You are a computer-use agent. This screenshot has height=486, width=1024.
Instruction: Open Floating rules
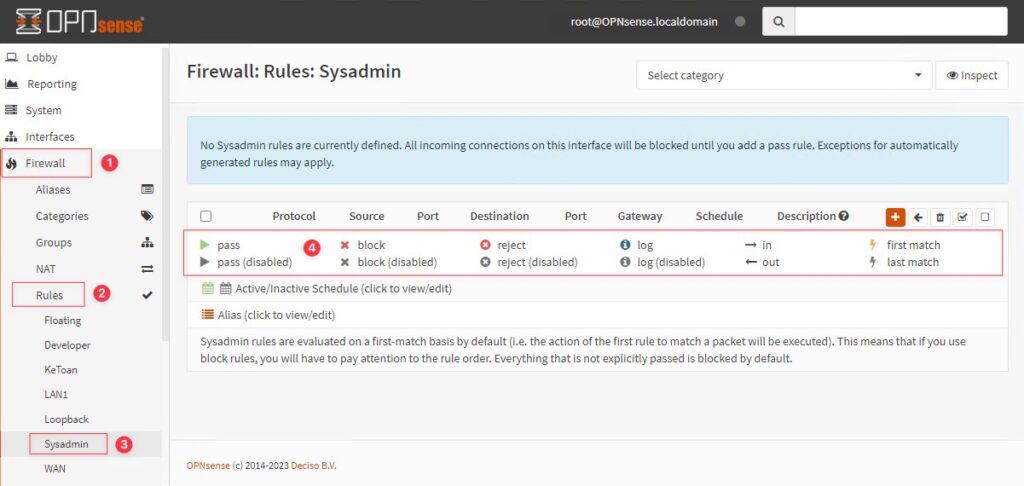63,320
